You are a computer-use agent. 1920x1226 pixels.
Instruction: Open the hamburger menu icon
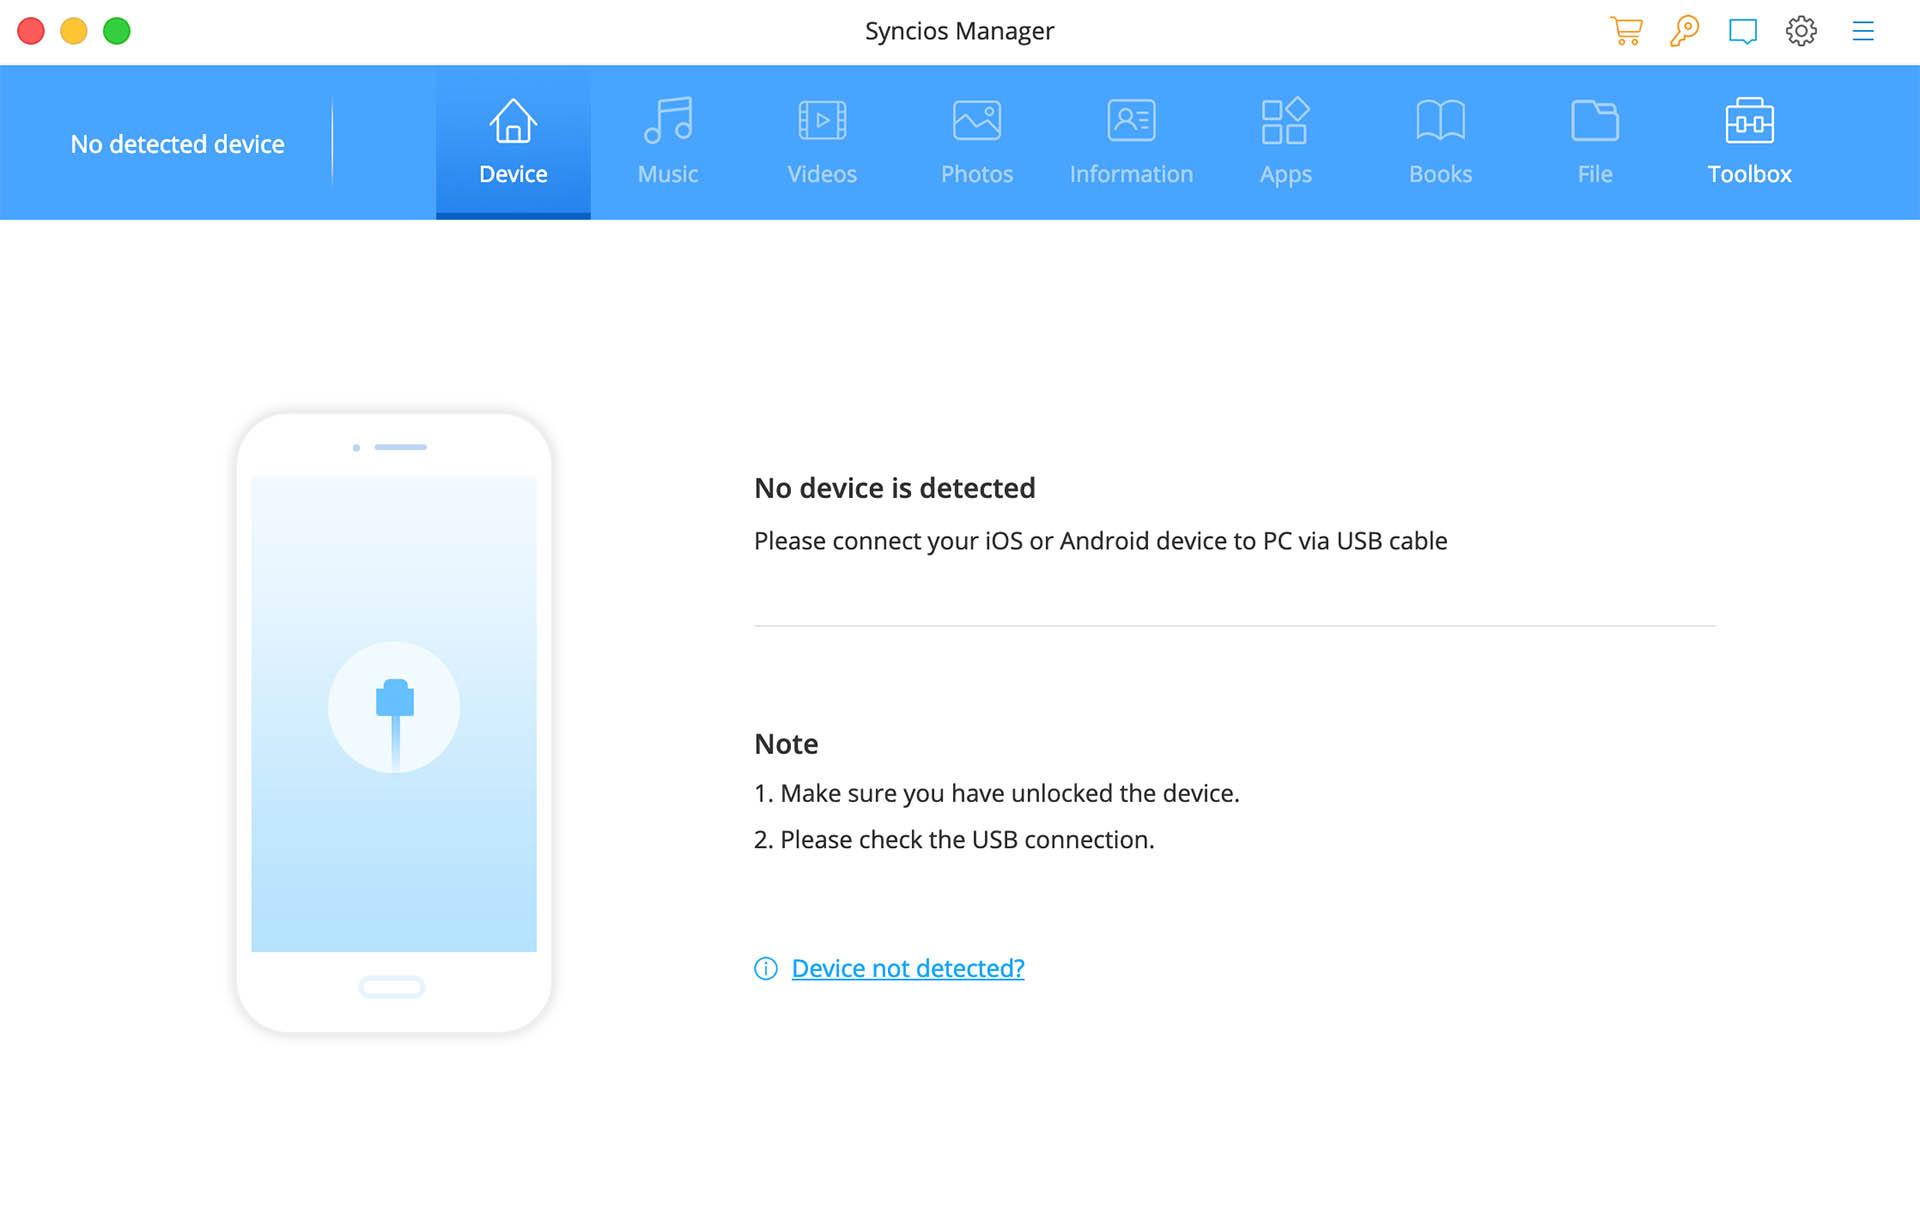(1862, 31)
